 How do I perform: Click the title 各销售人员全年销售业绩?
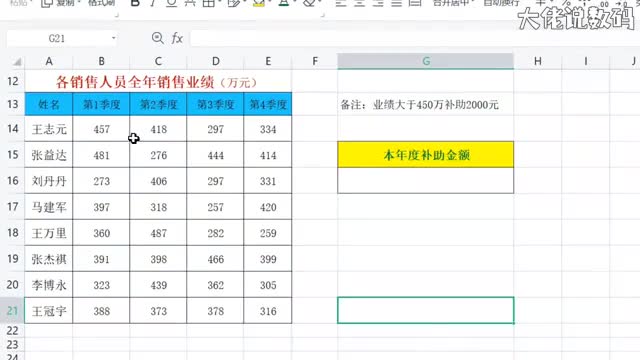(135, 82)
